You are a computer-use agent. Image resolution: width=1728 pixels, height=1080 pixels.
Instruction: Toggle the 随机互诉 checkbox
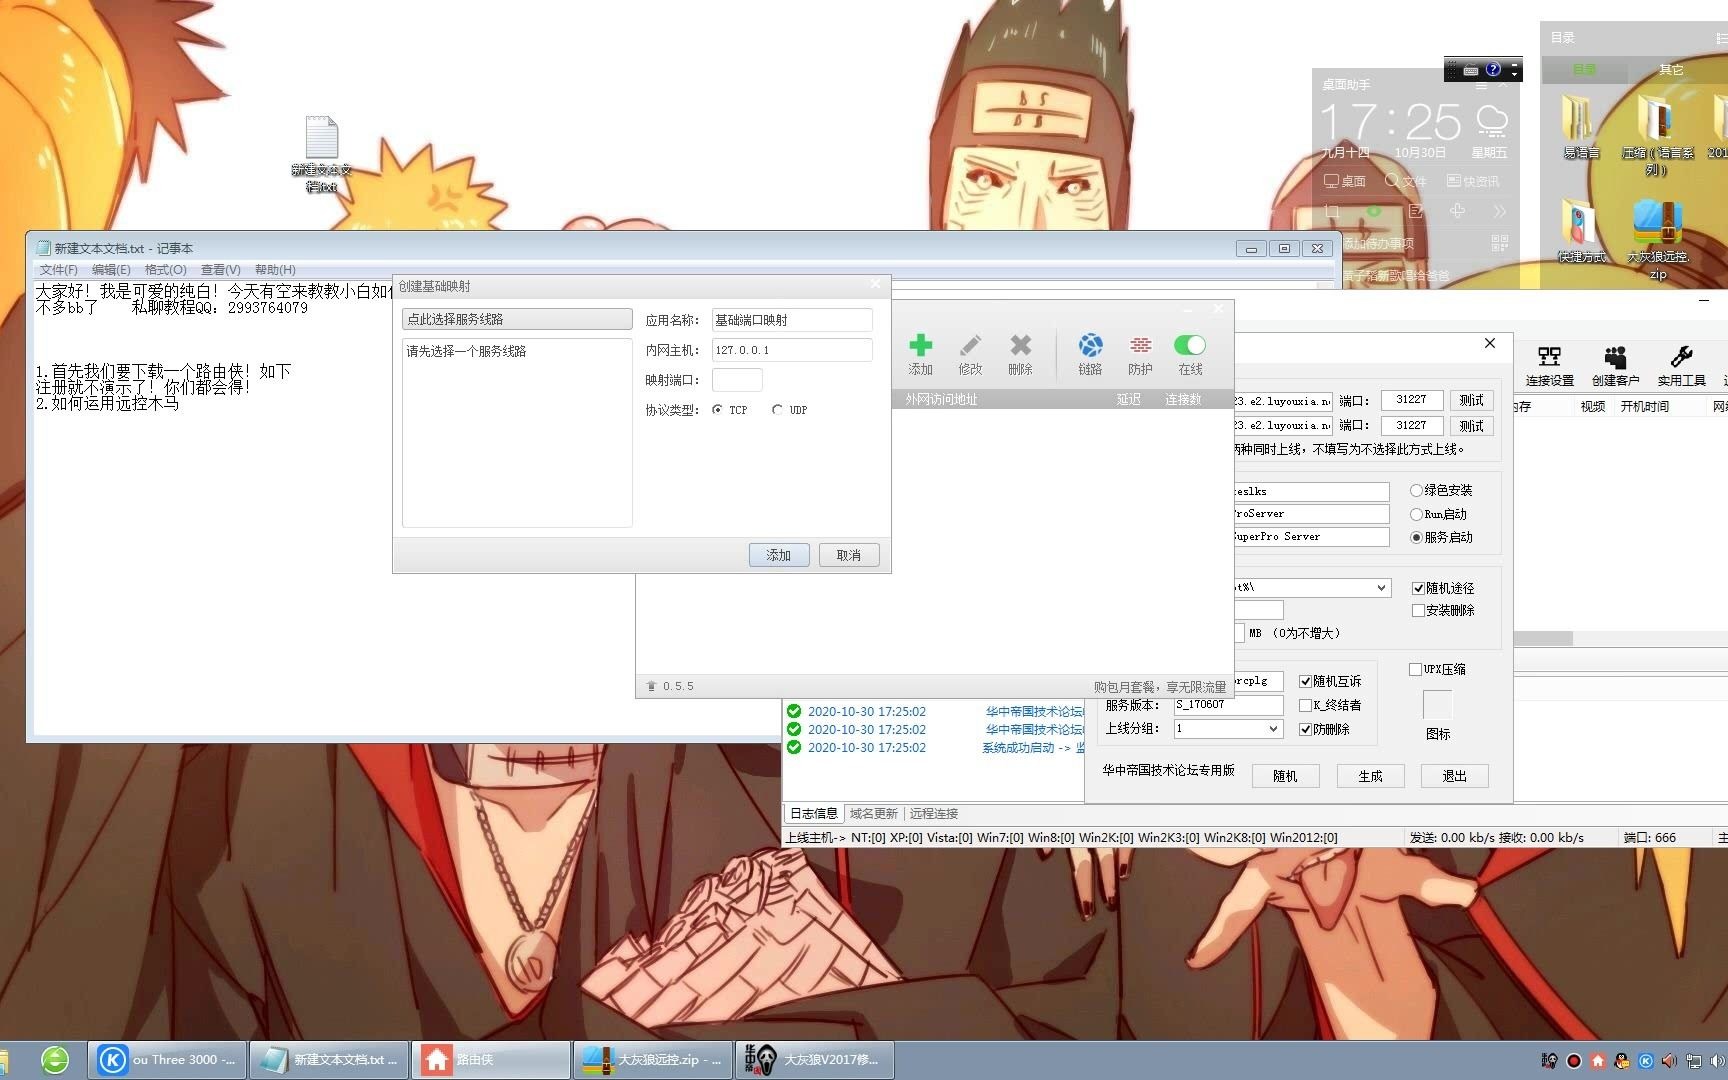pyautogui.click(x=1305, y=681)
